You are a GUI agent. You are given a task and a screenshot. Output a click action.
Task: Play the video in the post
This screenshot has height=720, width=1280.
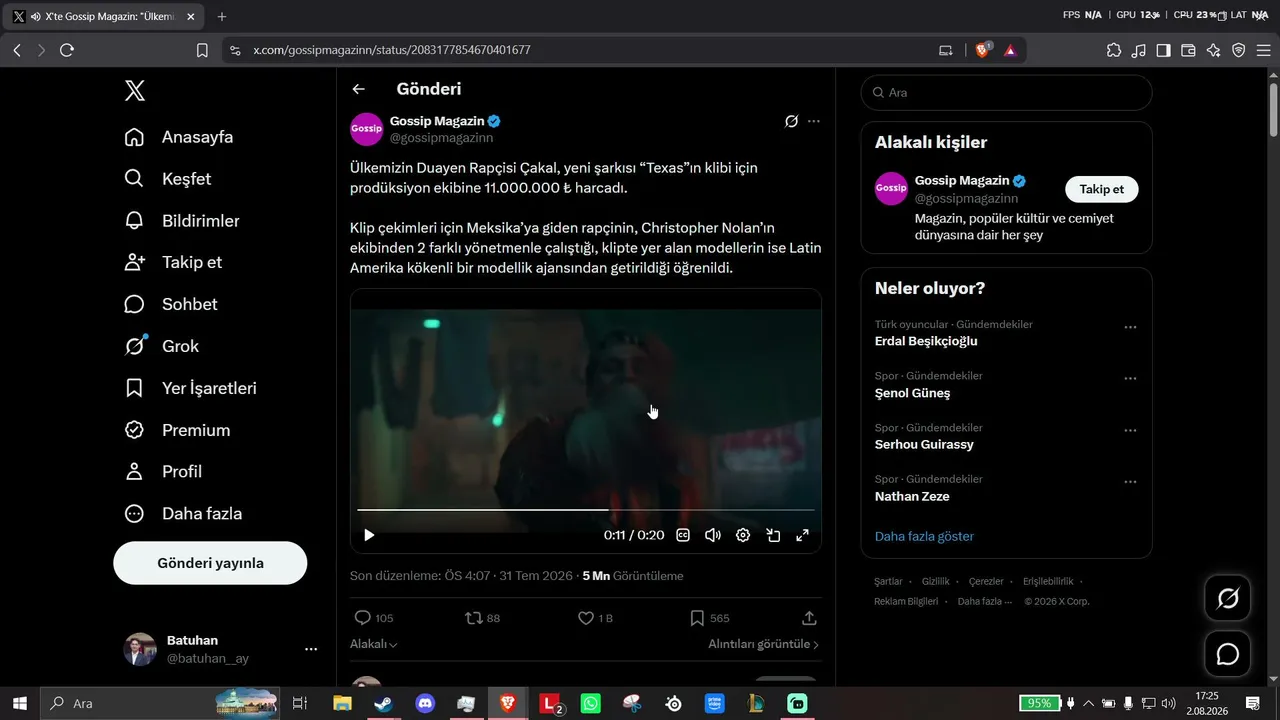point(369,535)
